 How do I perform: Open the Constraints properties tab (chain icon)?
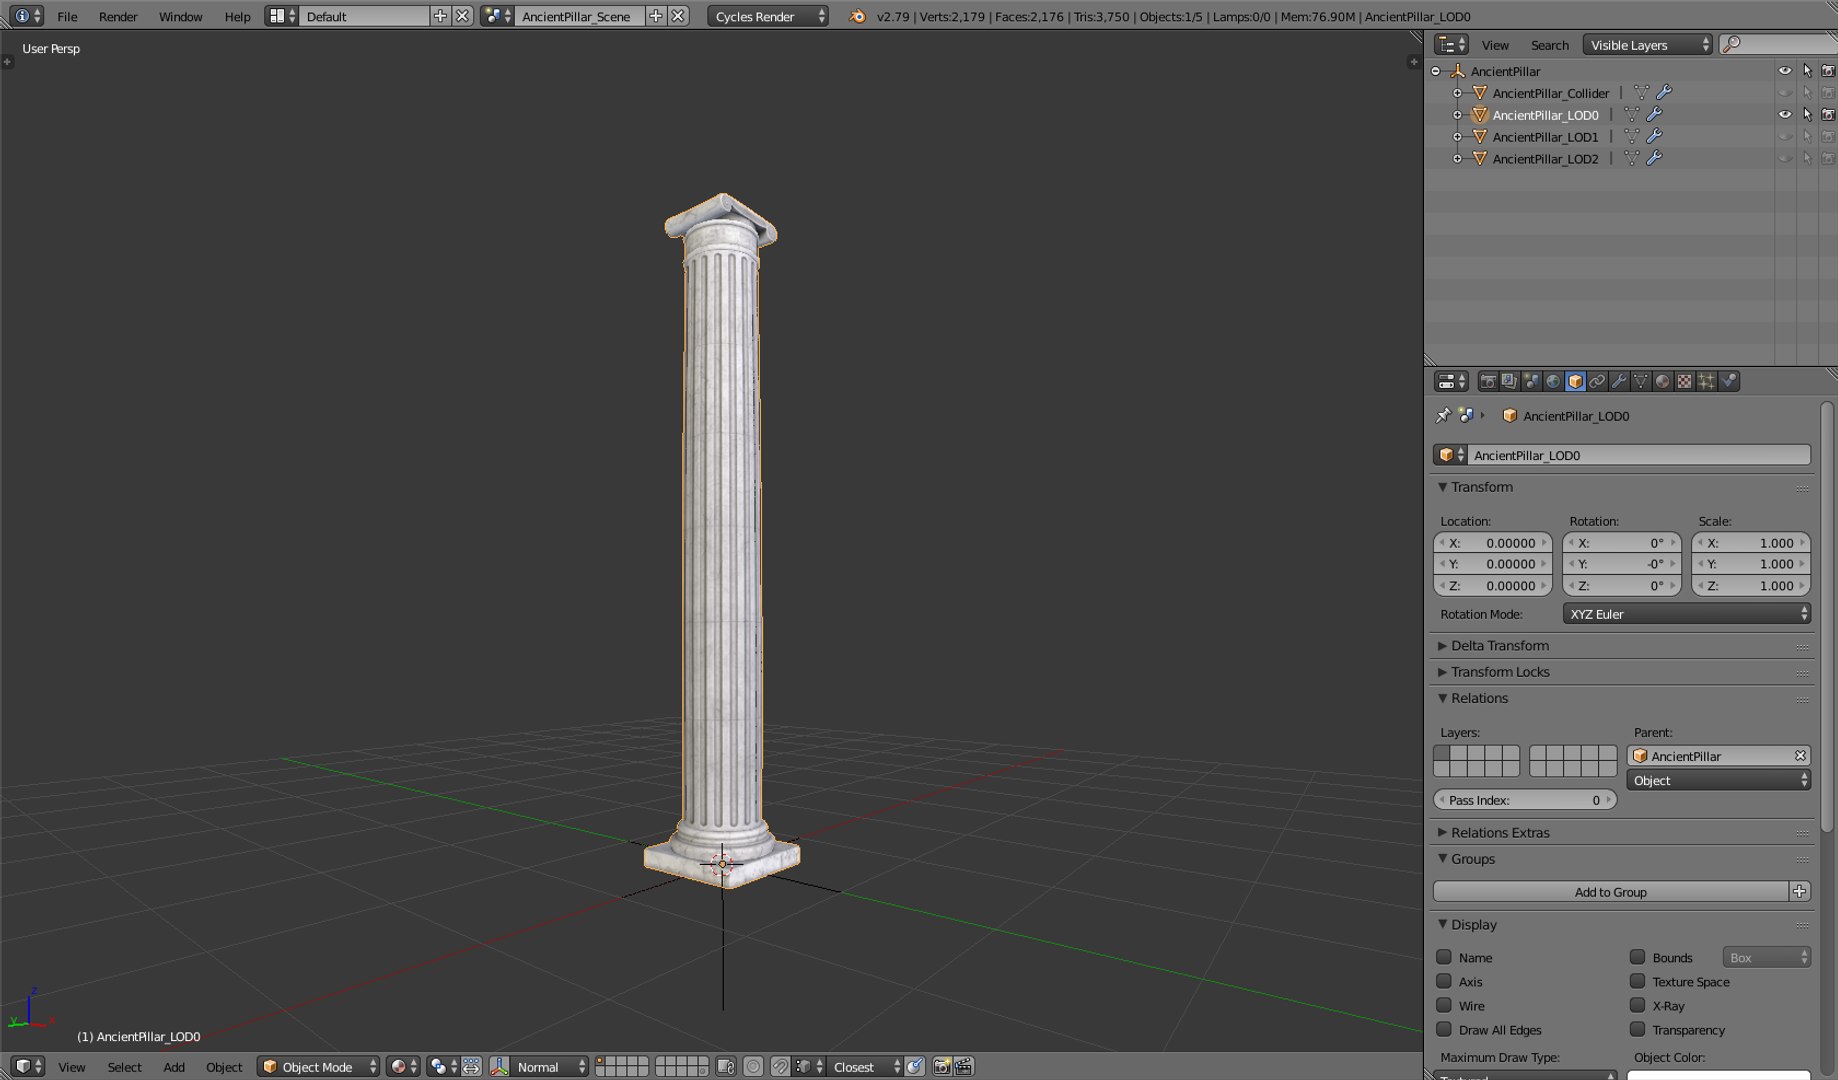[1597, 381]
